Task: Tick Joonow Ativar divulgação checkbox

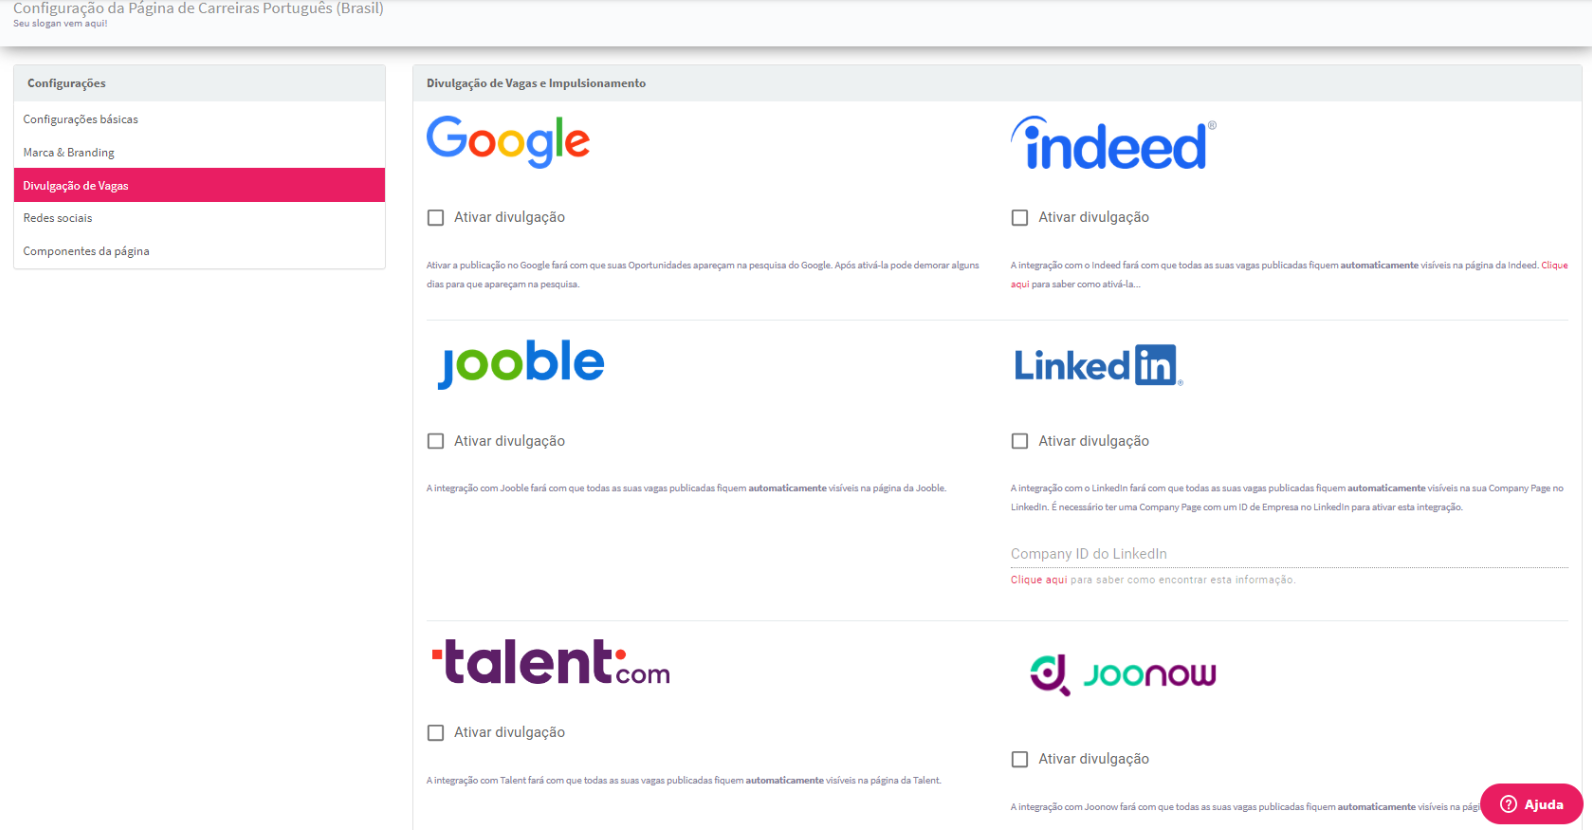Action: (1020, 759)
